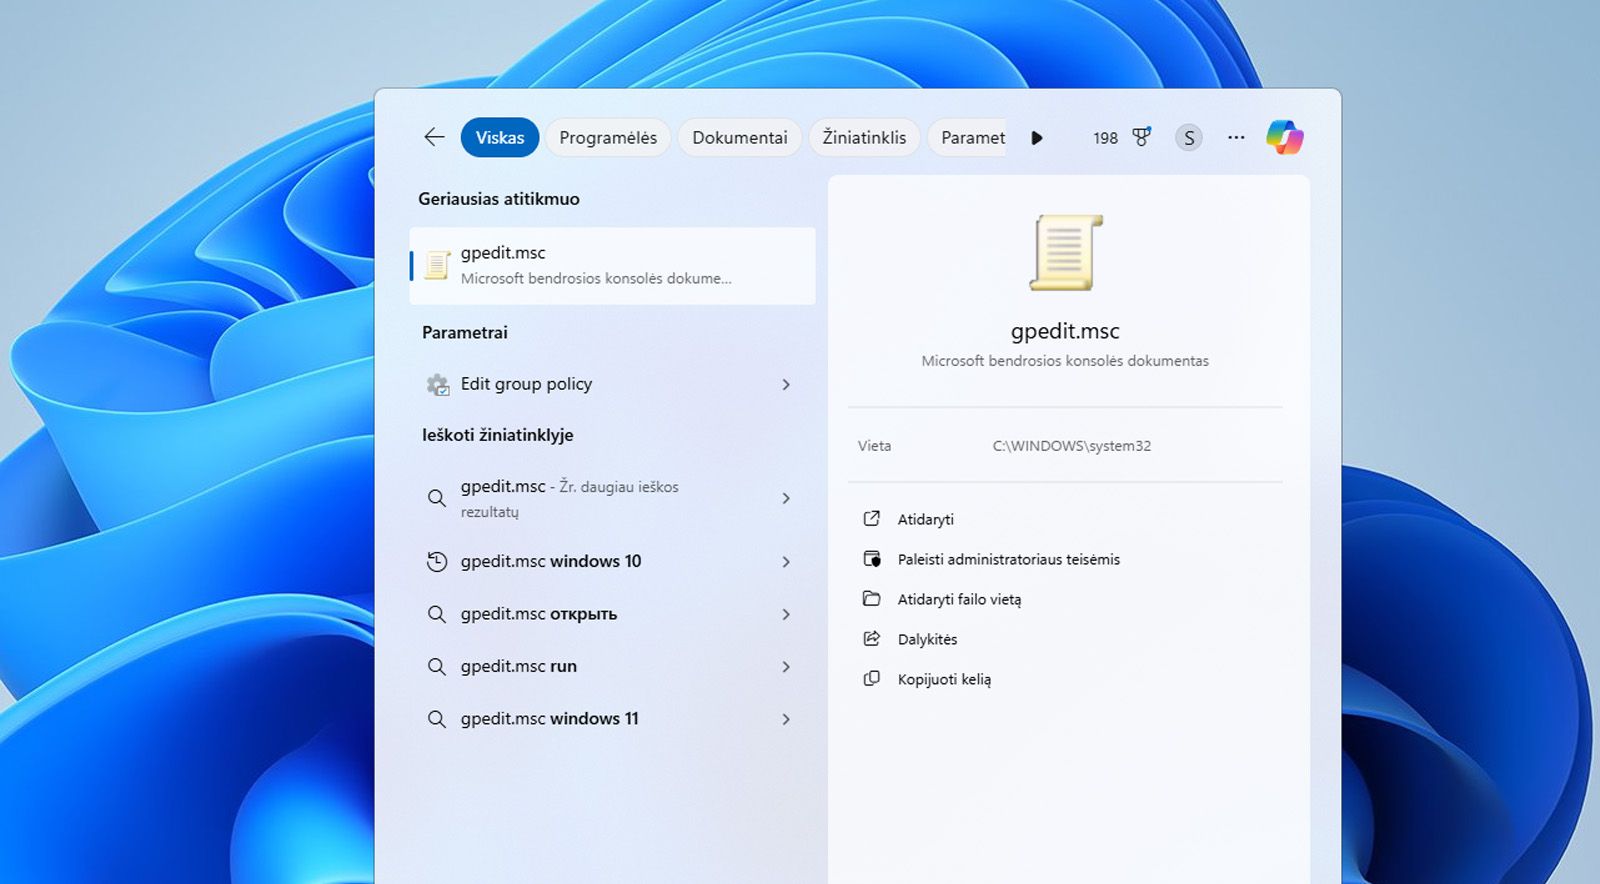1600x884 pixels.
Task: Click Dalykitės to share
Action: pyautogui.click(x=928, y=639)
